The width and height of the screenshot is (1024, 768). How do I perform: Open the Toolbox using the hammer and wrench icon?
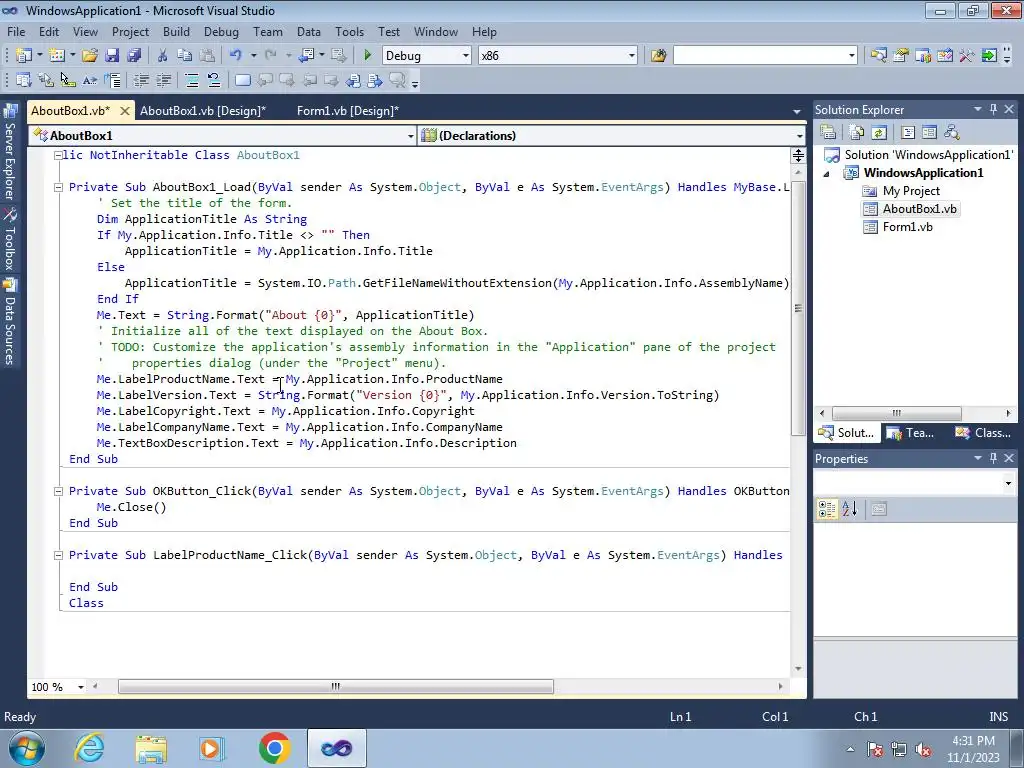click(x=967, y=56)
